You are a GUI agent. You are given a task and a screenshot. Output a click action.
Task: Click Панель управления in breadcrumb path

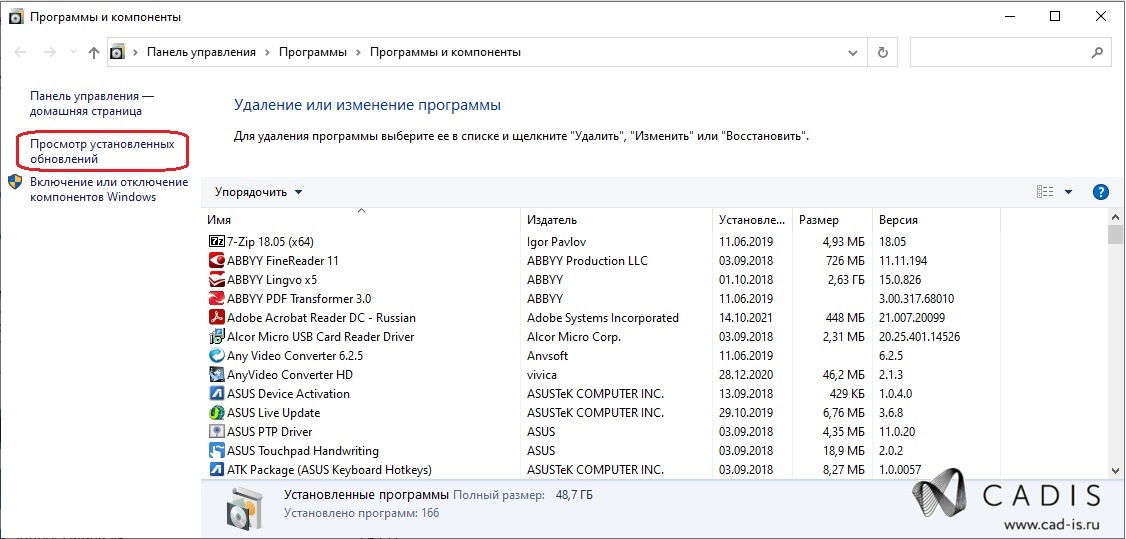pyautogui.click(x=201, y=52)
